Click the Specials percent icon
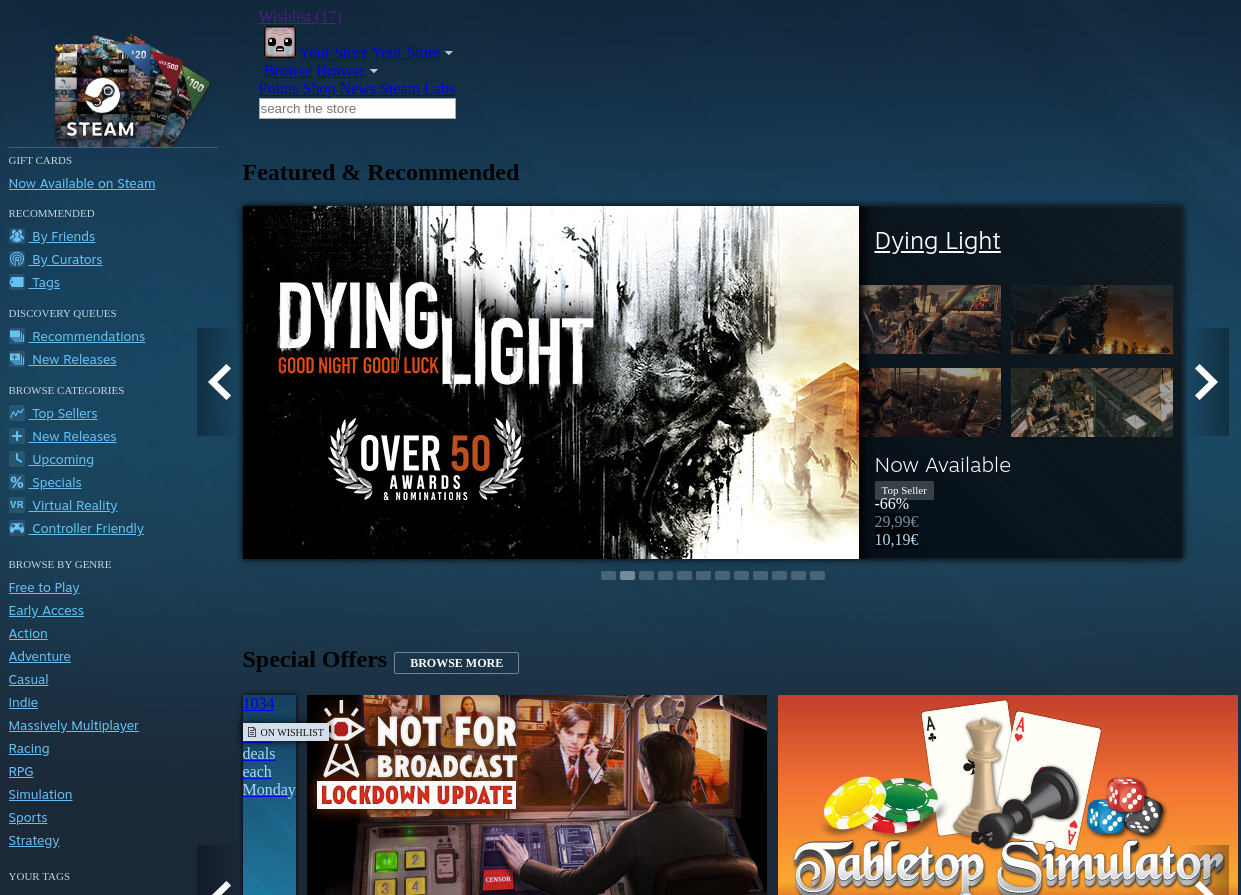Viewport: 1241px width, 895px height. pyautogui.click(x=17, y=482)
